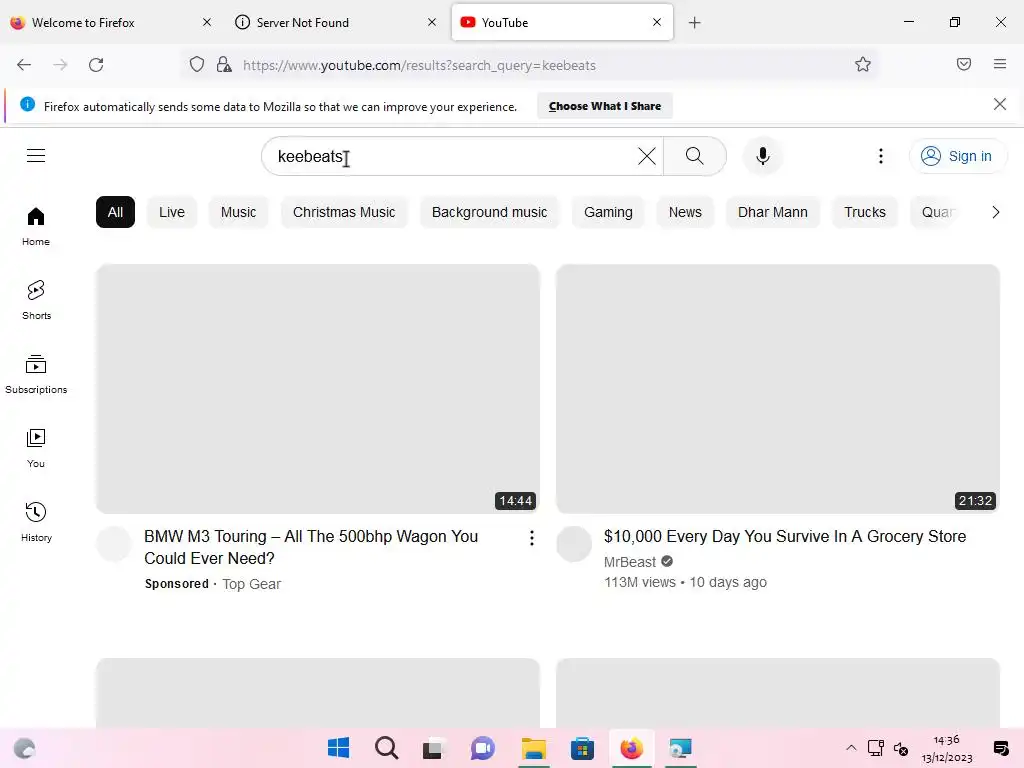Click the YouTube search magnifier button
The image size is (1024, 768).
tap(694, 156)
